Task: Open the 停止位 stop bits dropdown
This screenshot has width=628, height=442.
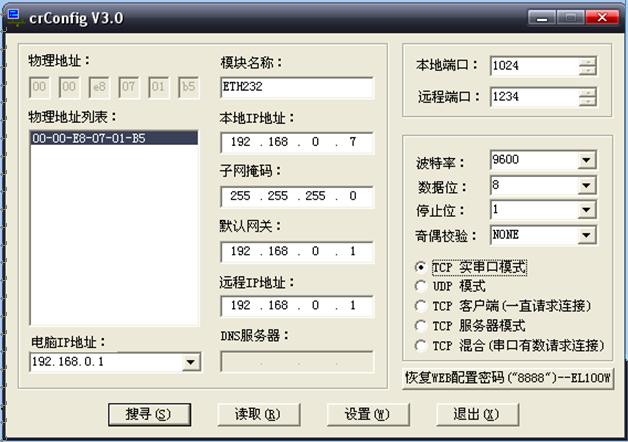Action: point(586,210)
